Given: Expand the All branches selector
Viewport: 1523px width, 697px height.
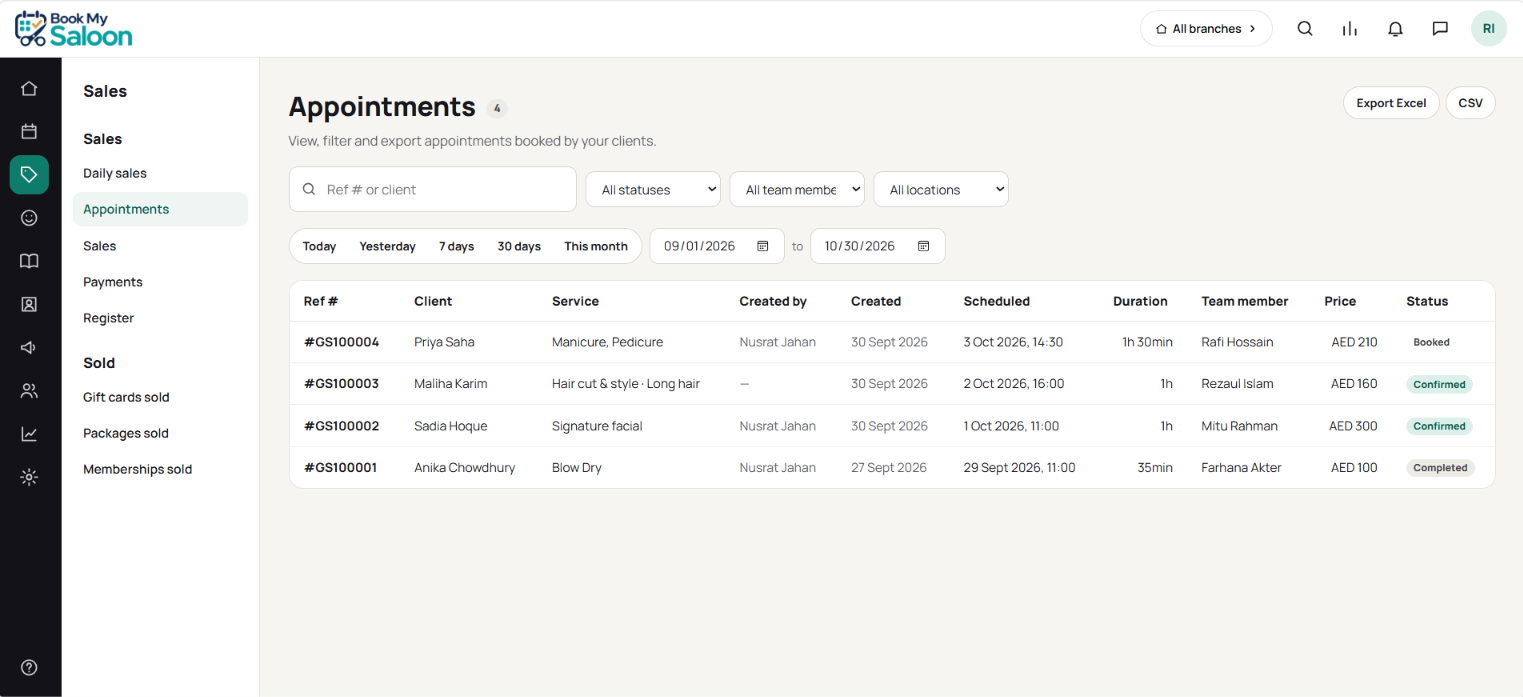Looking at the screenshot, I should pos(1206,29).
